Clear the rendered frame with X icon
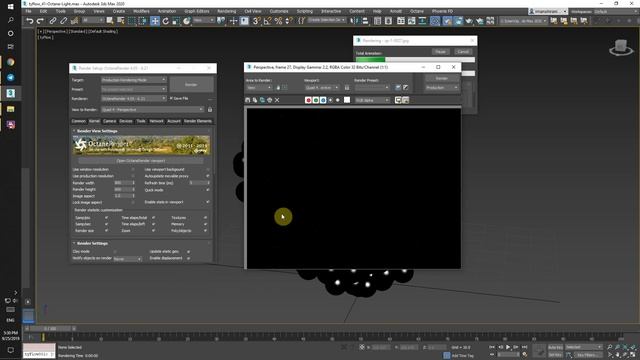 [x=277, y=100]
